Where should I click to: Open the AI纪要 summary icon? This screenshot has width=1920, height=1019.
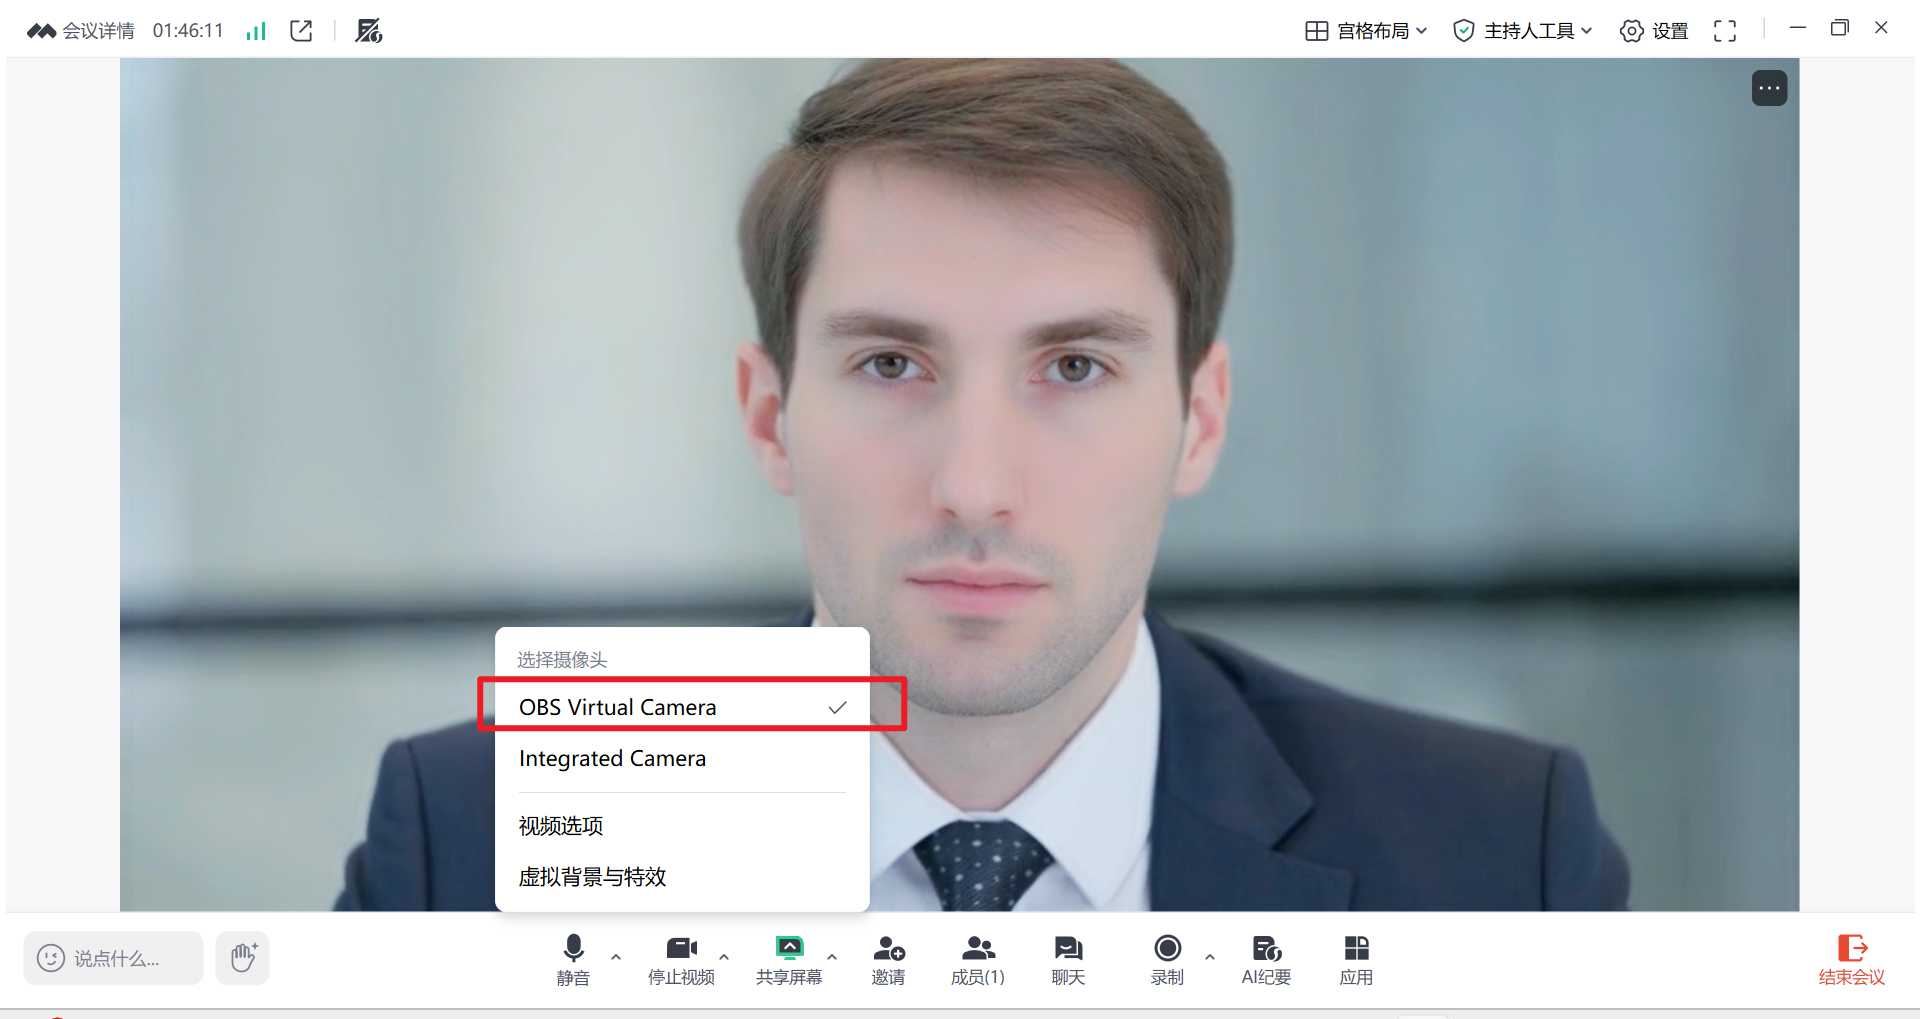pos(1266,959)
